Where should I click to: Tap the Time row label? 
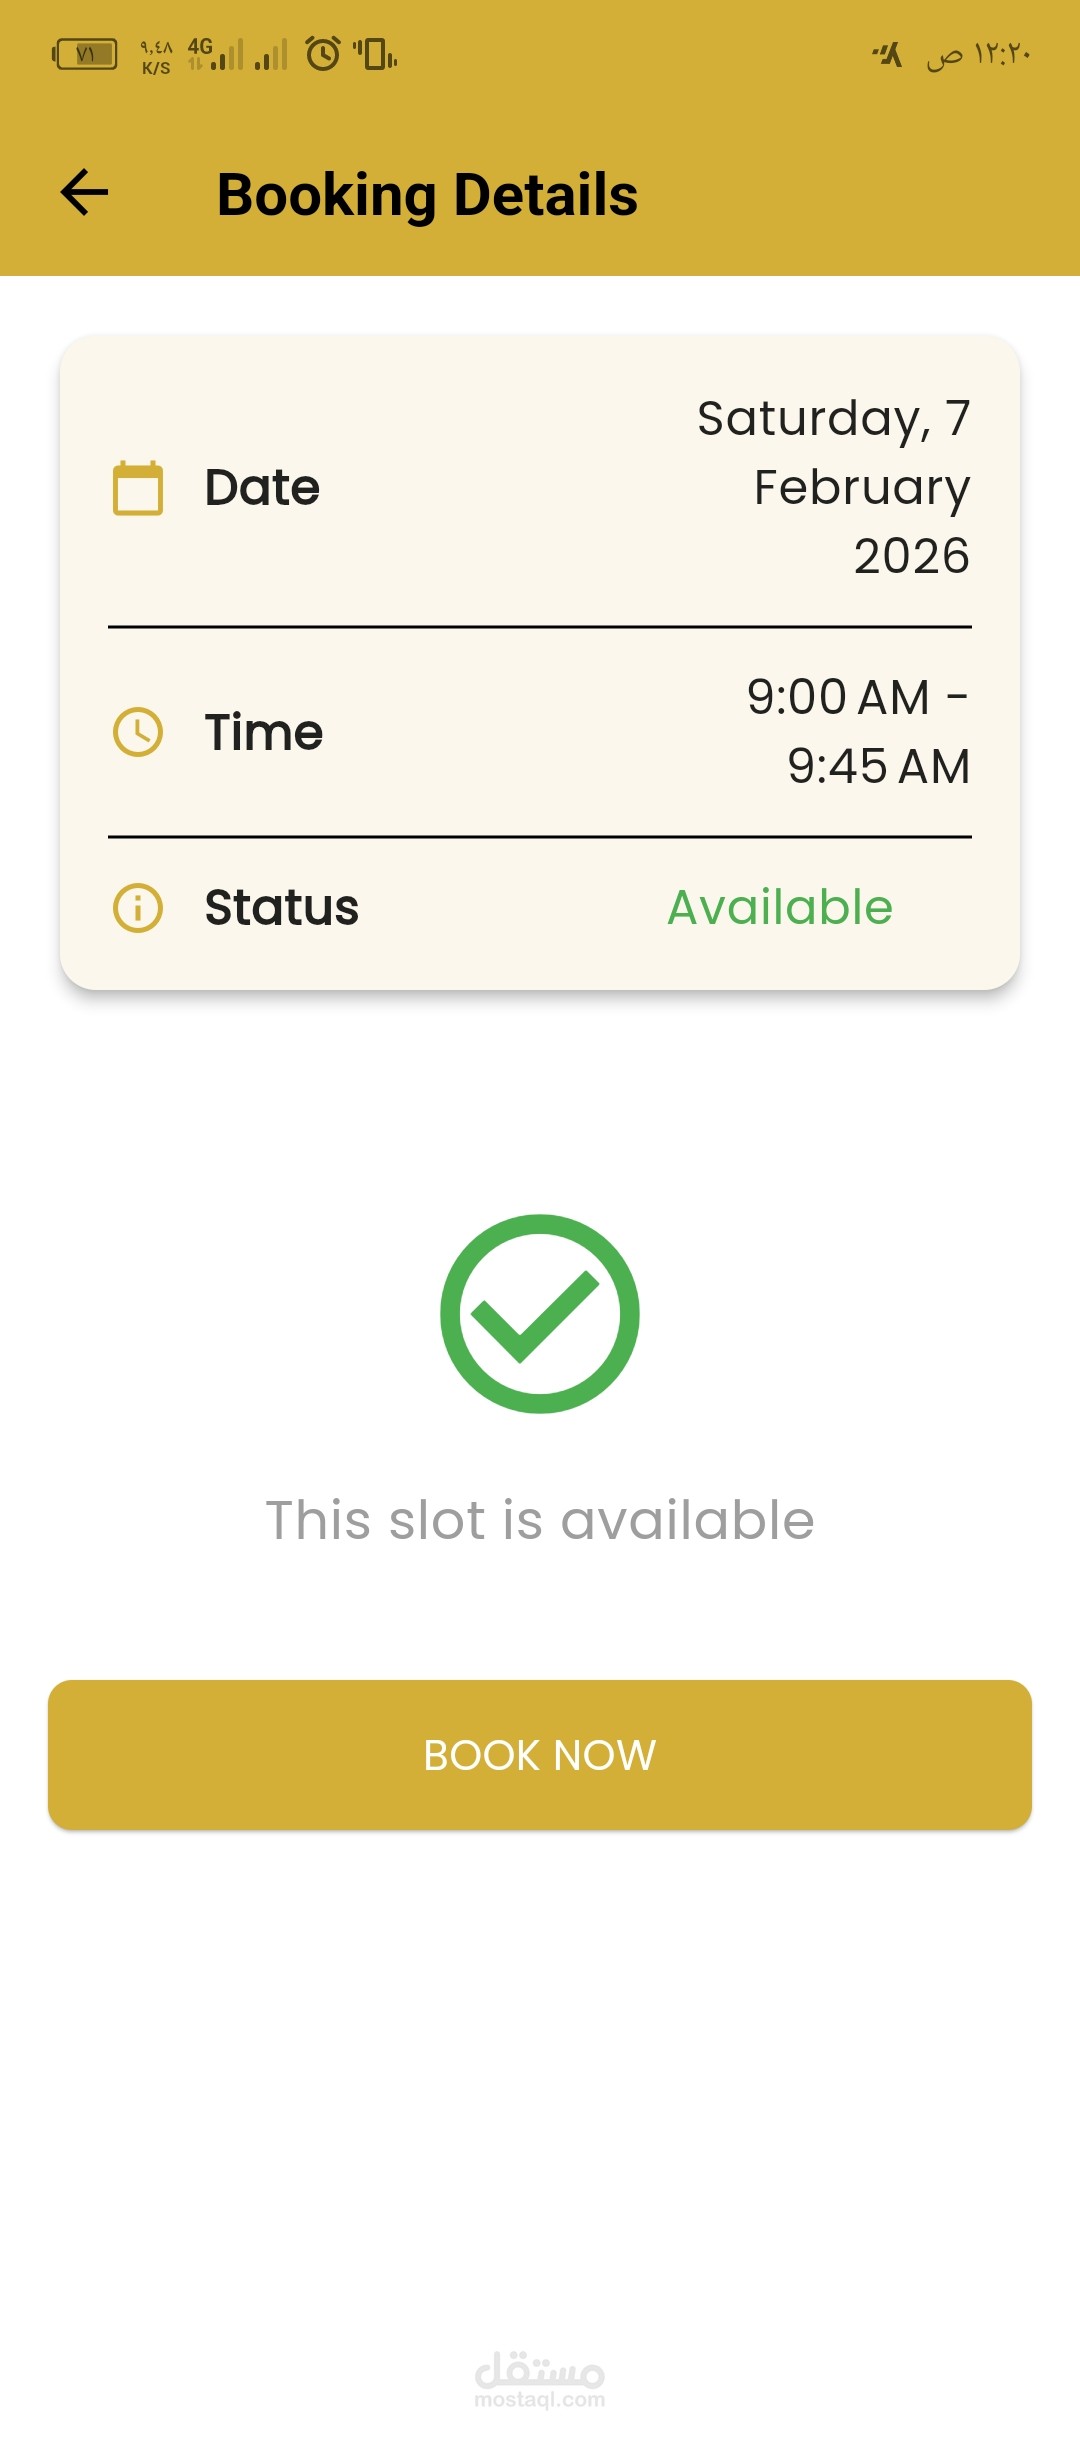pos(264,732)
